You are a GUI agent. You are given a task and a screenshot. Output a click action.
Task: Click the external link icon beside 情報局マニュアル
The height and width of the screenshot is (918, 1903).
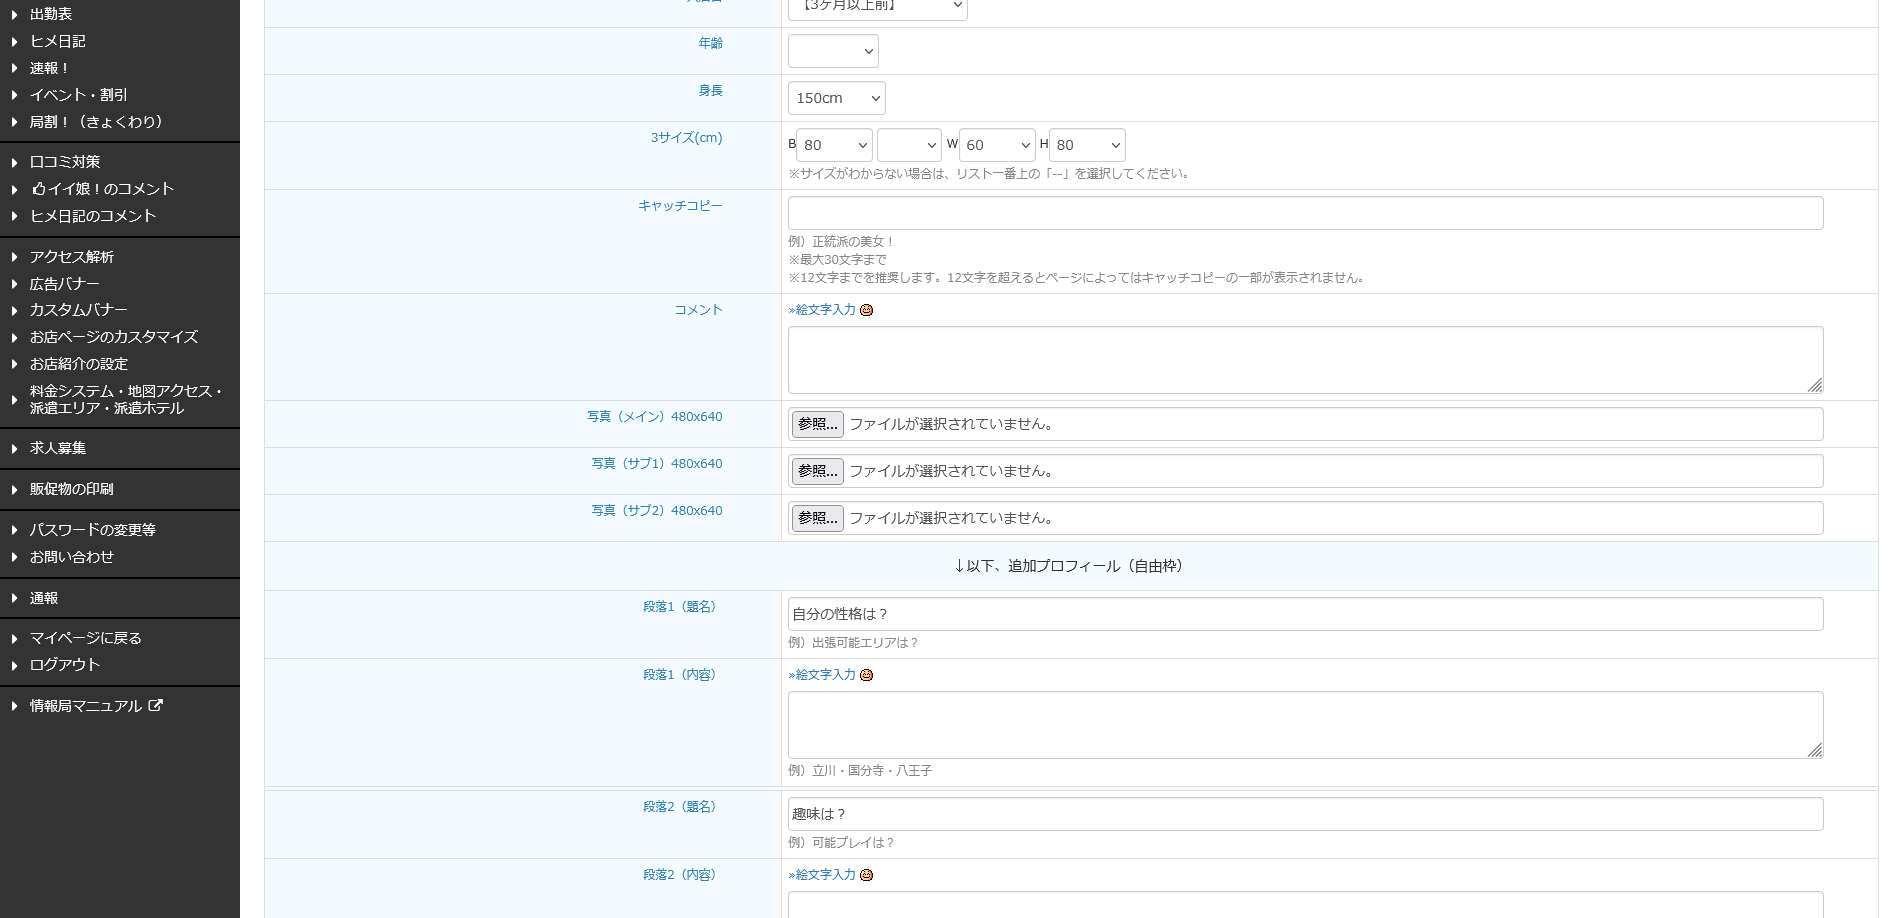pyautogui.click(x=156, y=705)
